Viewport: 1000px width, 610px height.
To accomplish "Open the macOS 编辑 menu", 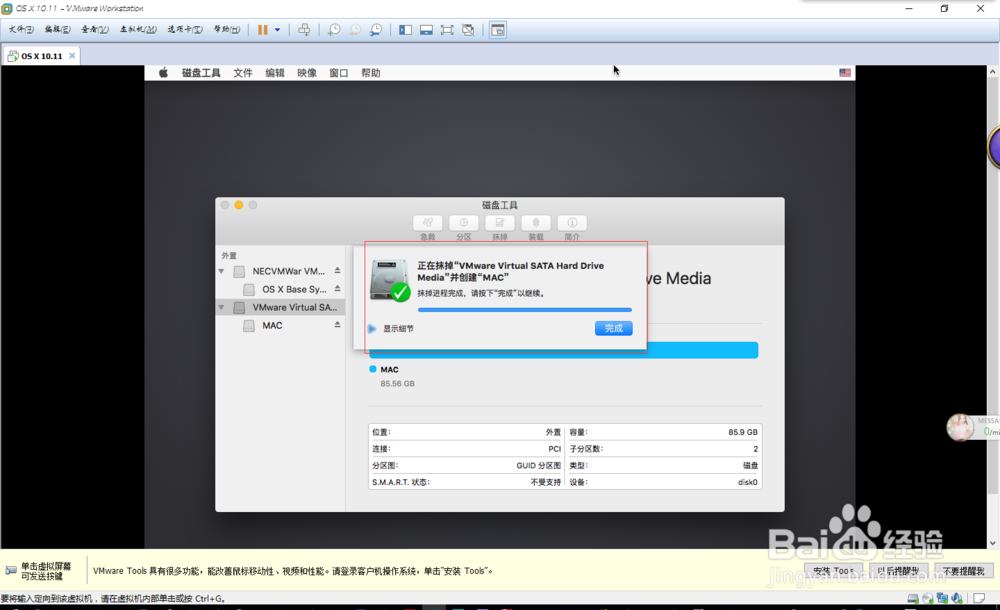I will point(275,73).
